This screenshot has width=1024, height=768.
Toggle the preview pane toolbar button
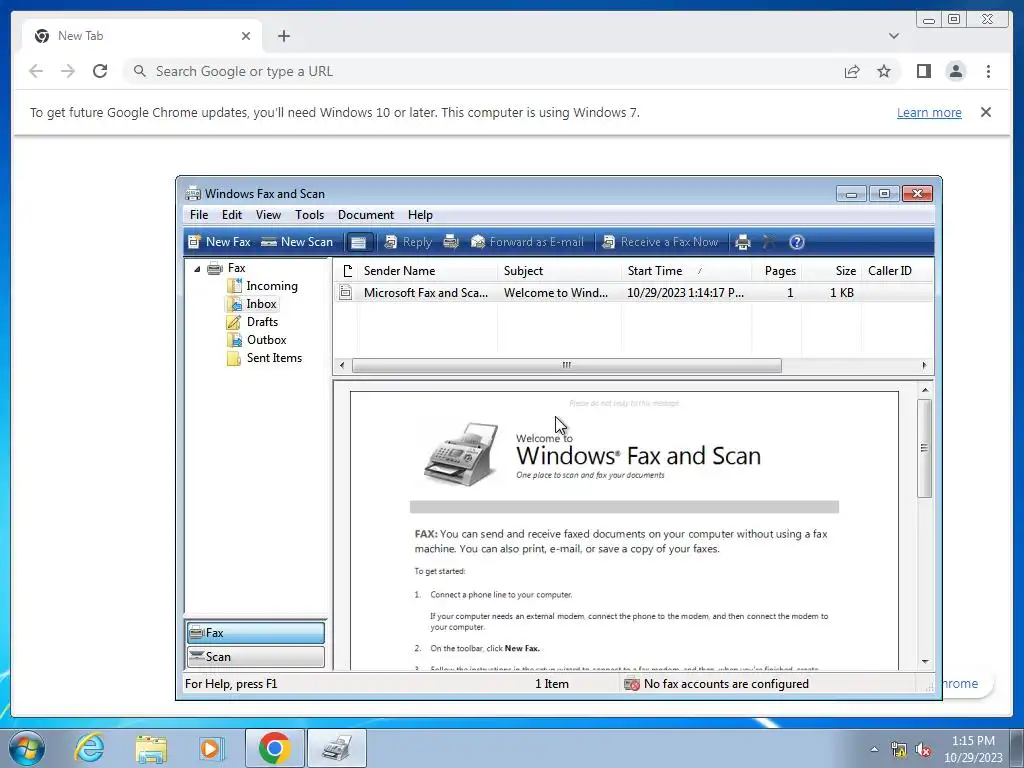(359, 242)
